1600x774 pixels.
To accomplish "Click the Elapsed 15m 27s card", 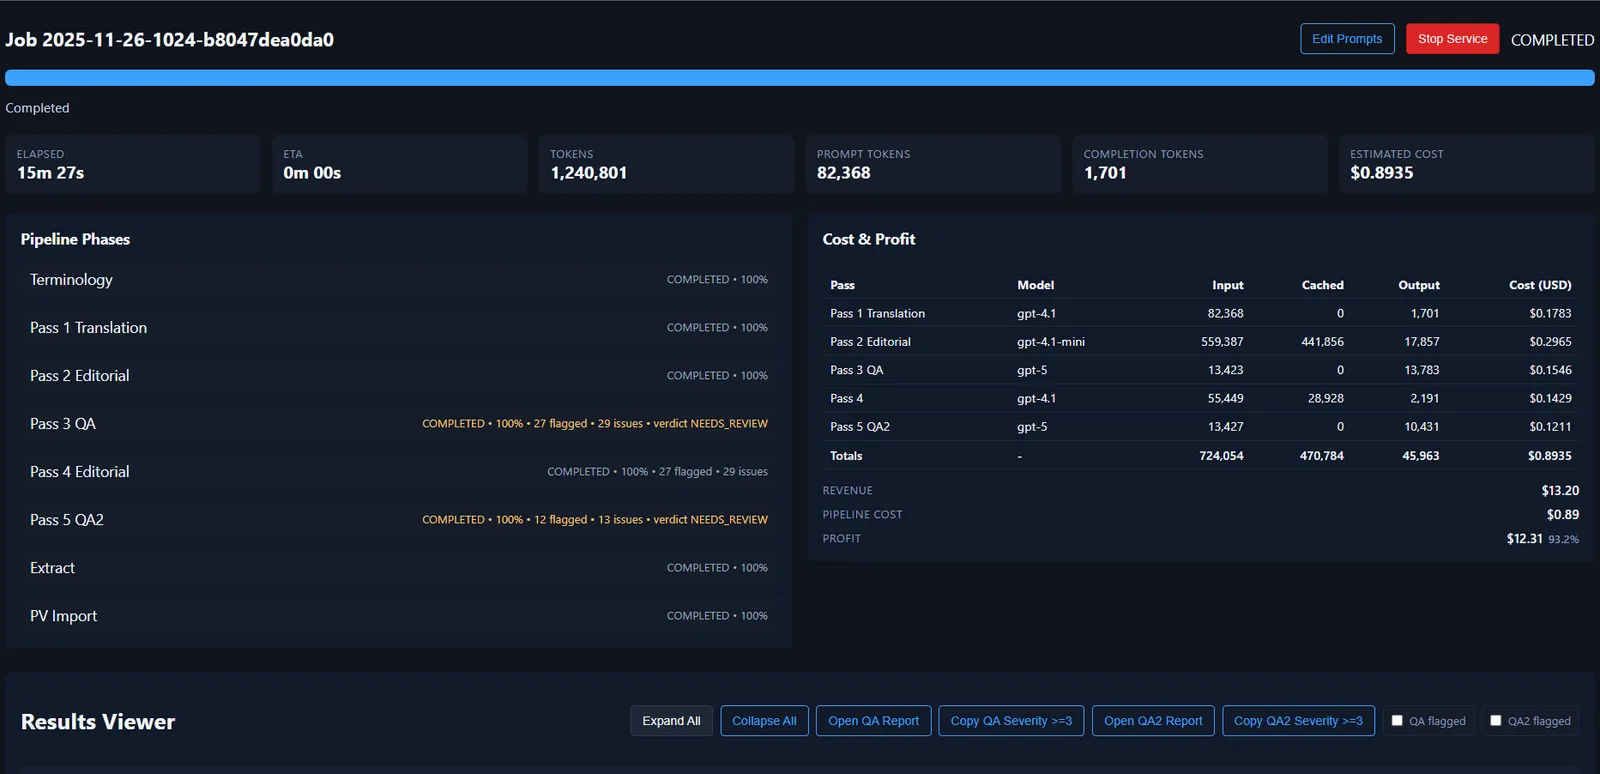I will coord(133,164).
